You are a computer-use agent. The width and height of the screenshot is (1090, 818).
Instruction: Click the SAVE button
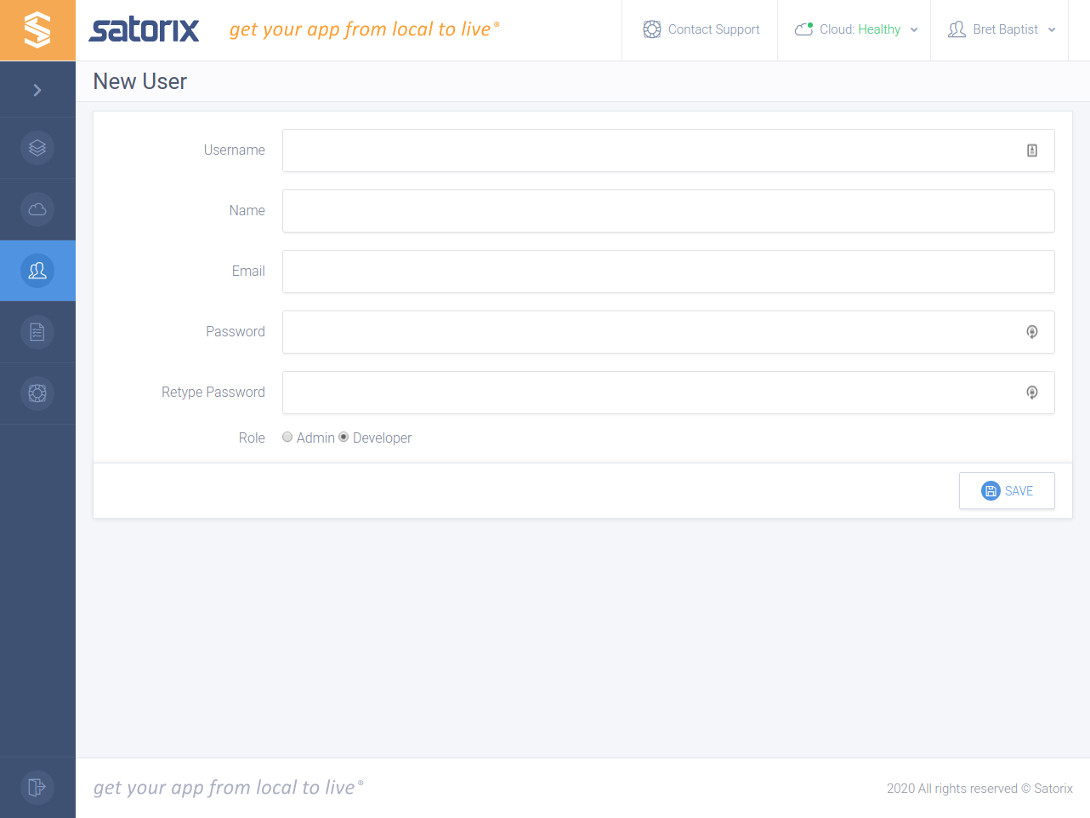coord(1007,490)
